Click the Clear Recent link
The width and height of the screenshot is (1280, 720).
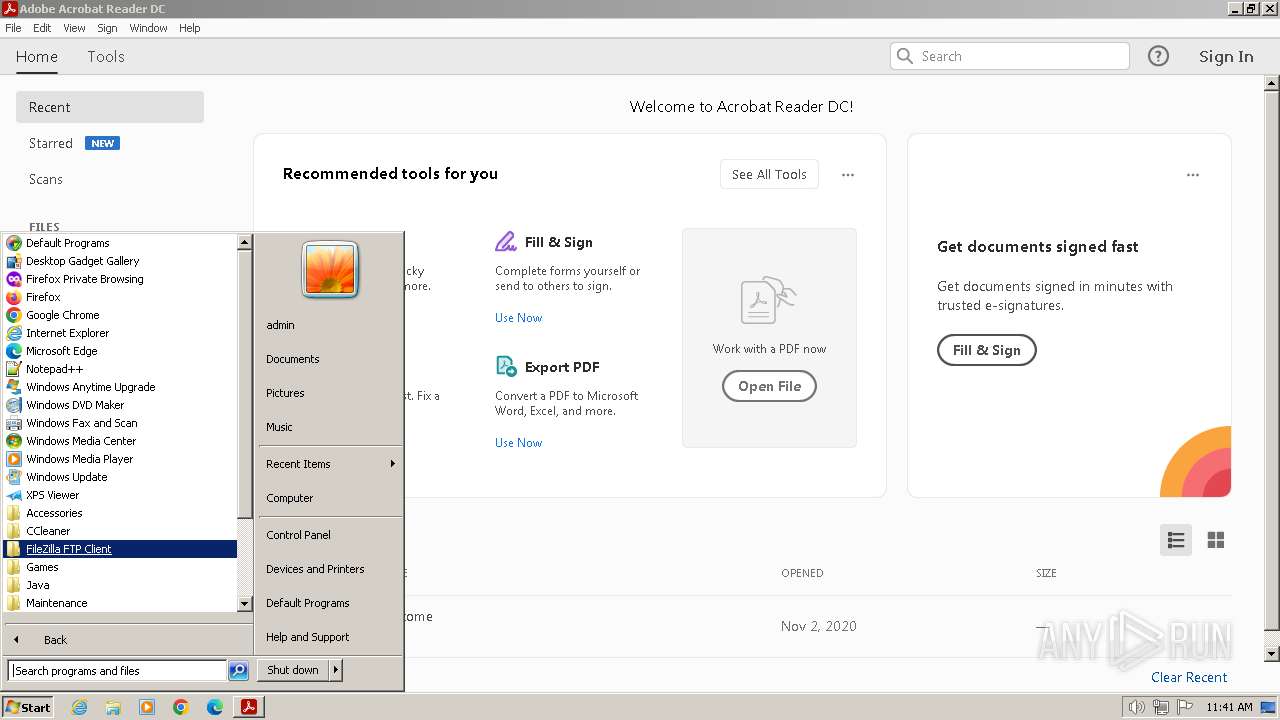(x=1189, y=677)
